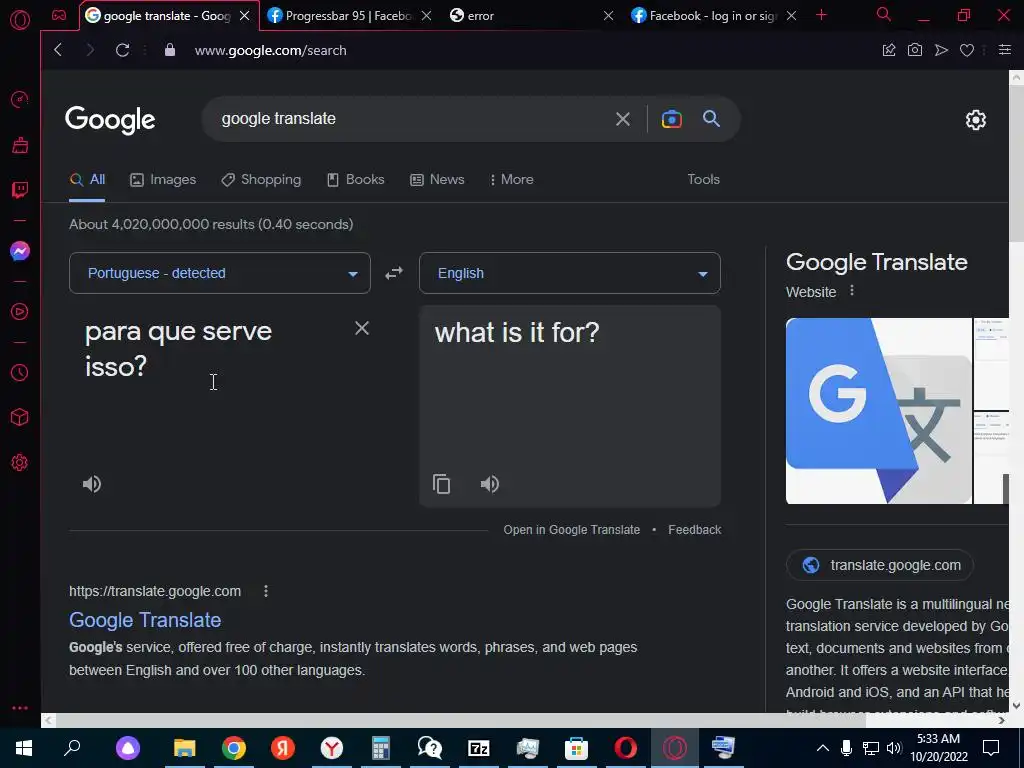Clear the Google search box
1024x768 pixels.
coord(622,119)
